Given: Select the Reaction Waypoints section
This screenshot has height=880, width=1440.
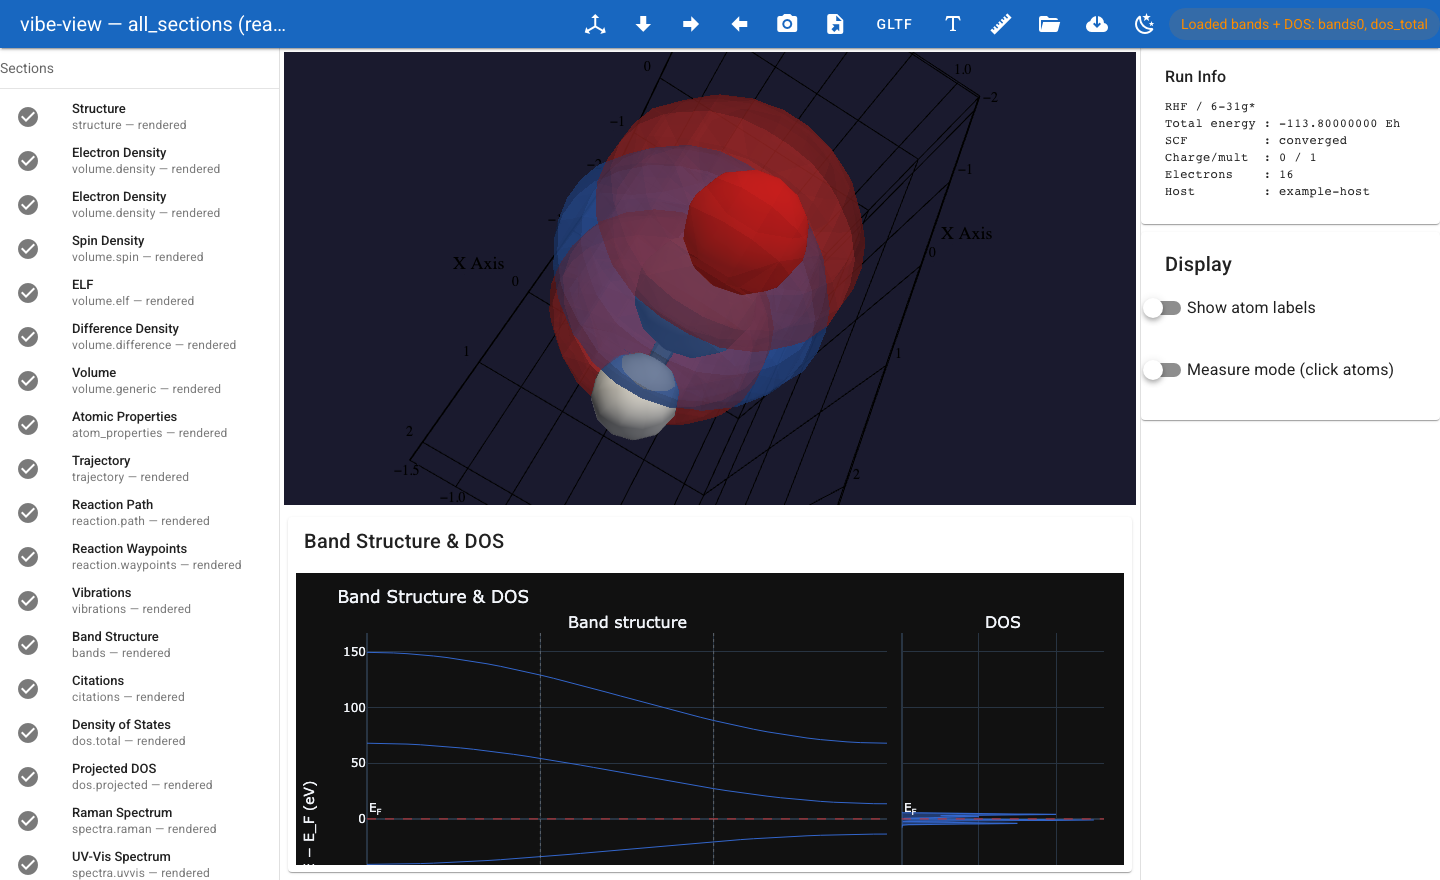Looking at the screenshot, I should 139,557.
